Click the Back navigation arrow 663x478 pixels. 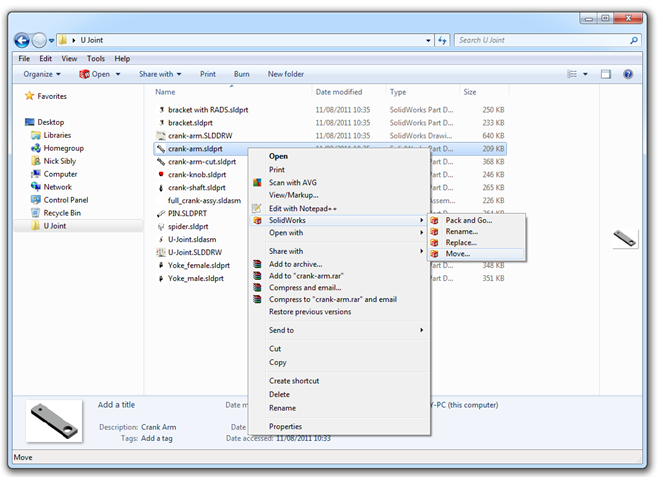pos(22,41)
